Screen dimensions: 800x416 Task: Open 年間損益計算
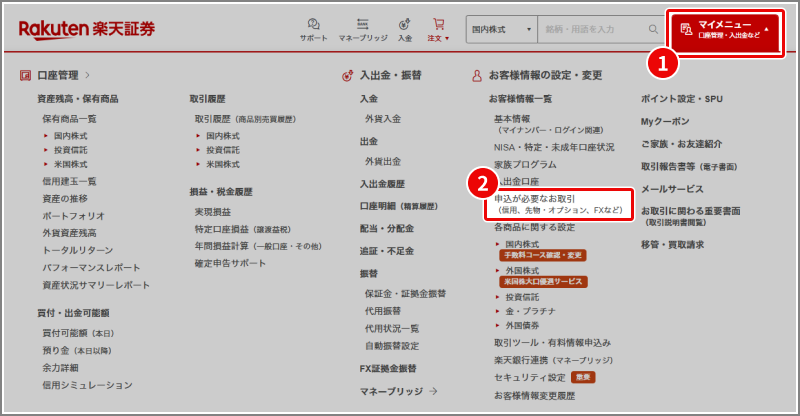[x=259, y=246]
